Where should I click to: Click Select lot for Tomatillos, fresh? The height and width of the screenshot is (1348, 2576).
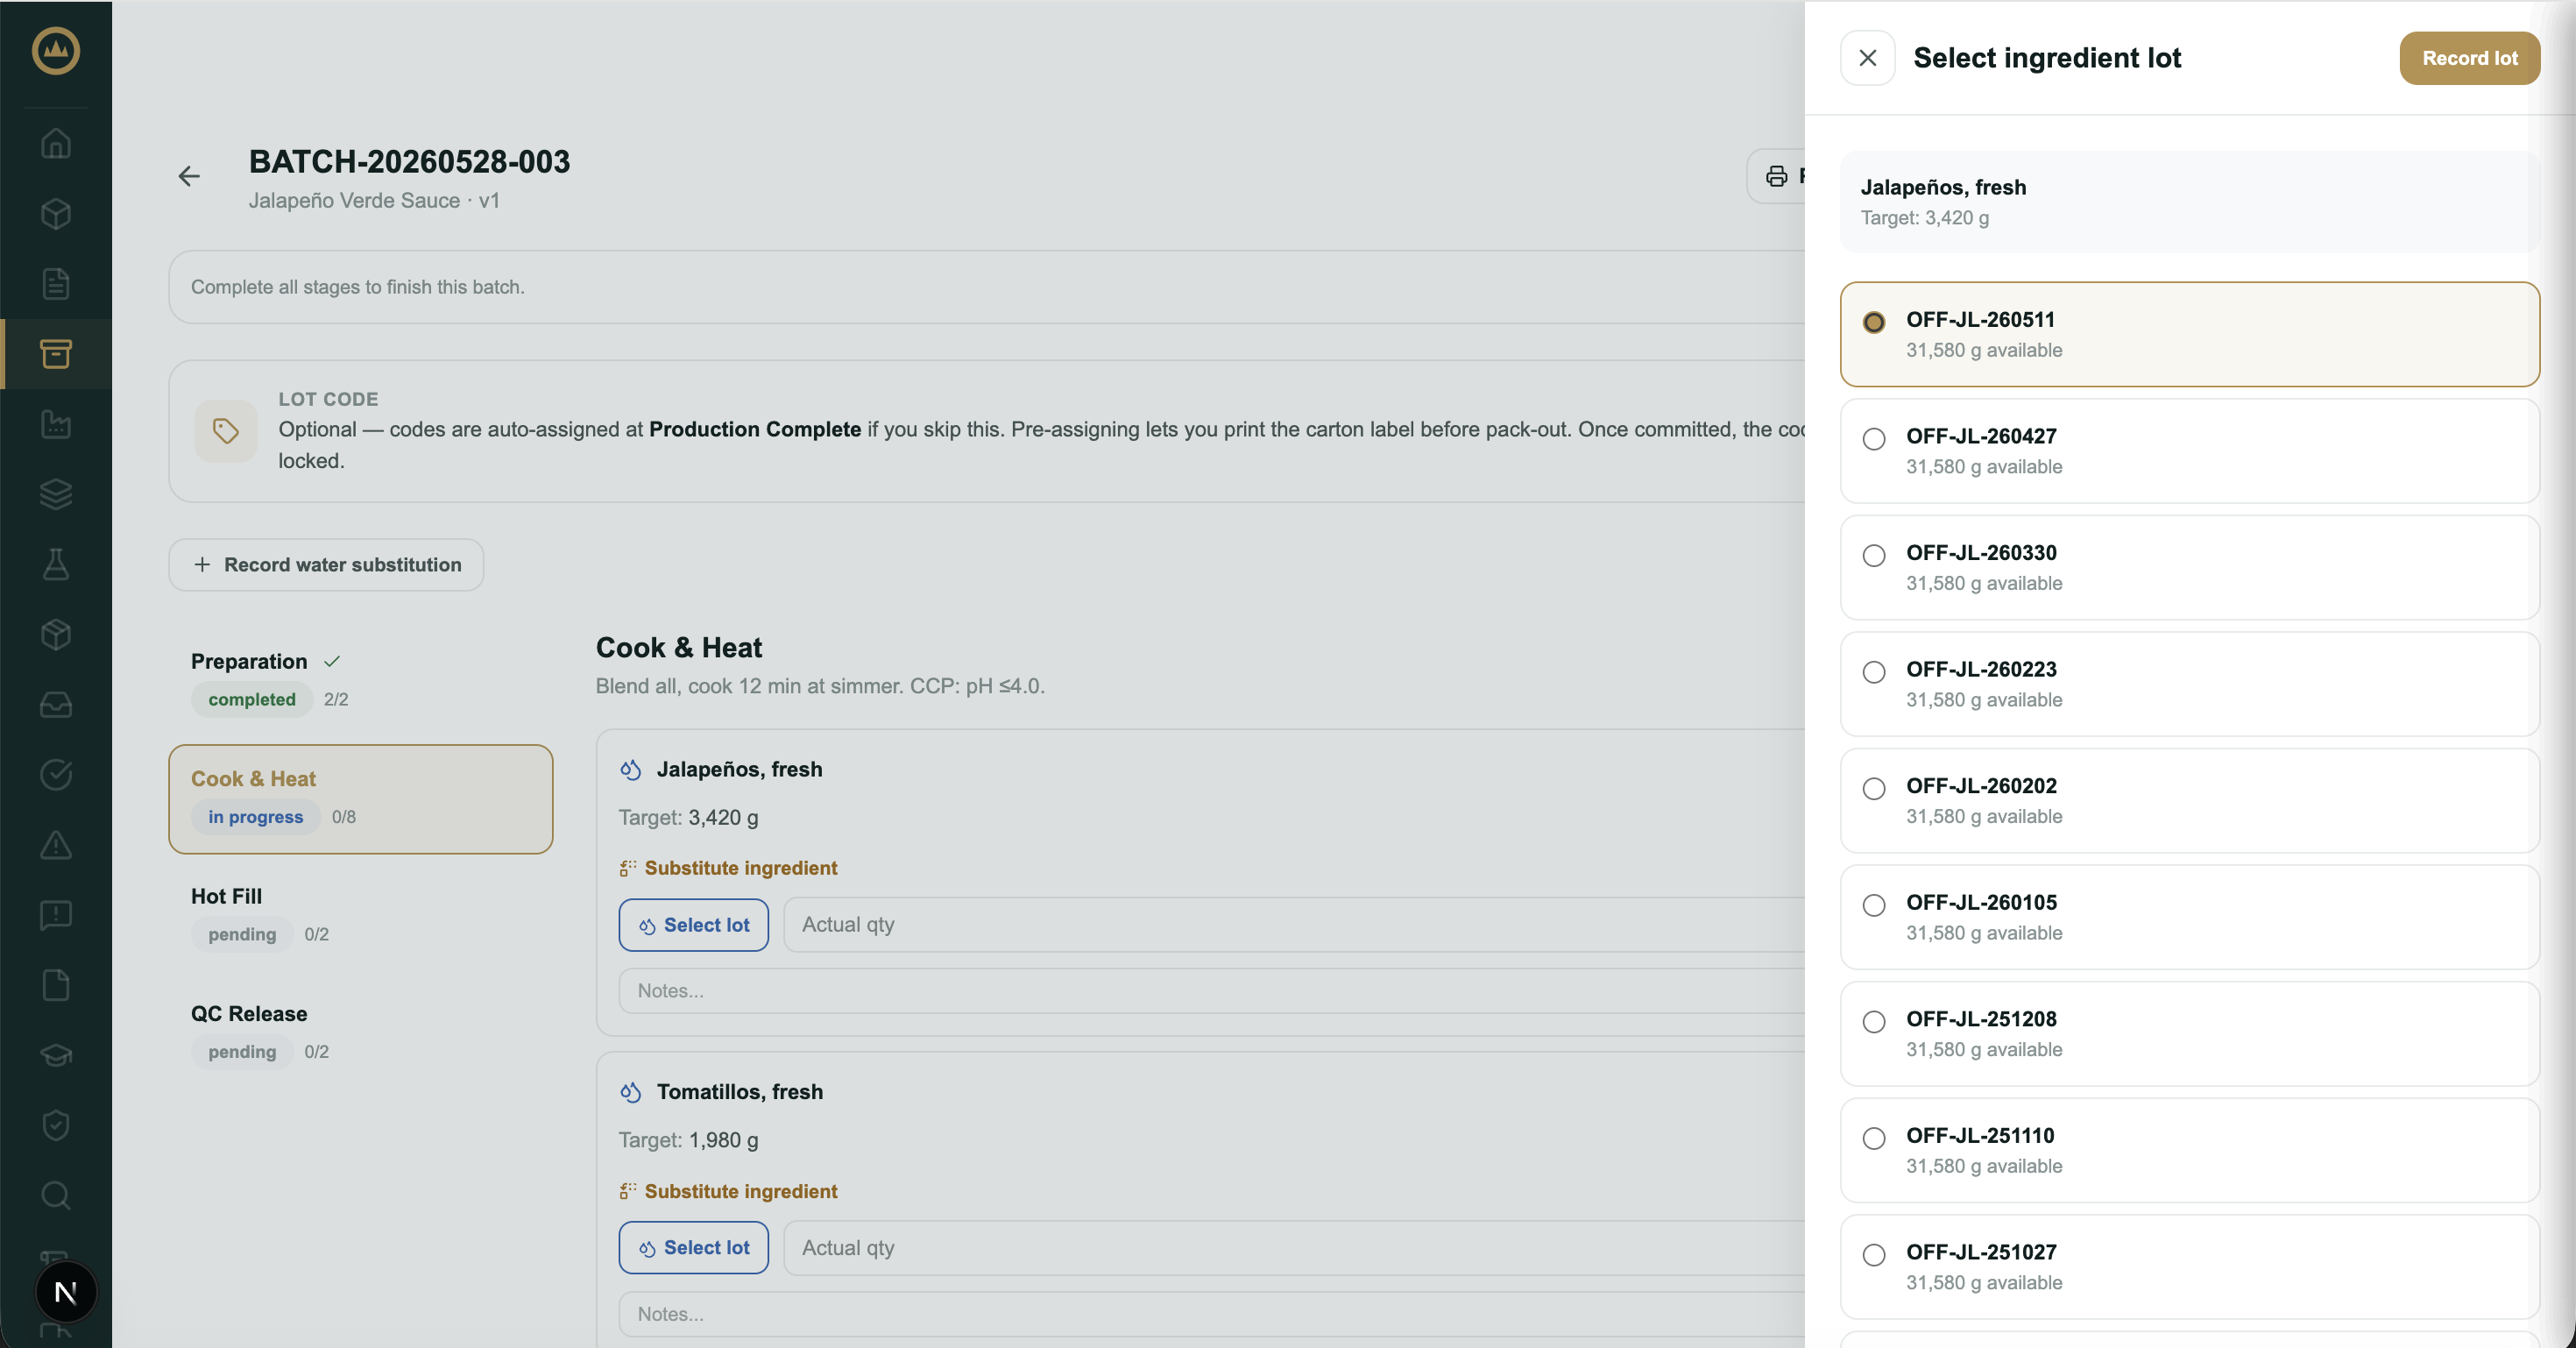pos(693,1248)
